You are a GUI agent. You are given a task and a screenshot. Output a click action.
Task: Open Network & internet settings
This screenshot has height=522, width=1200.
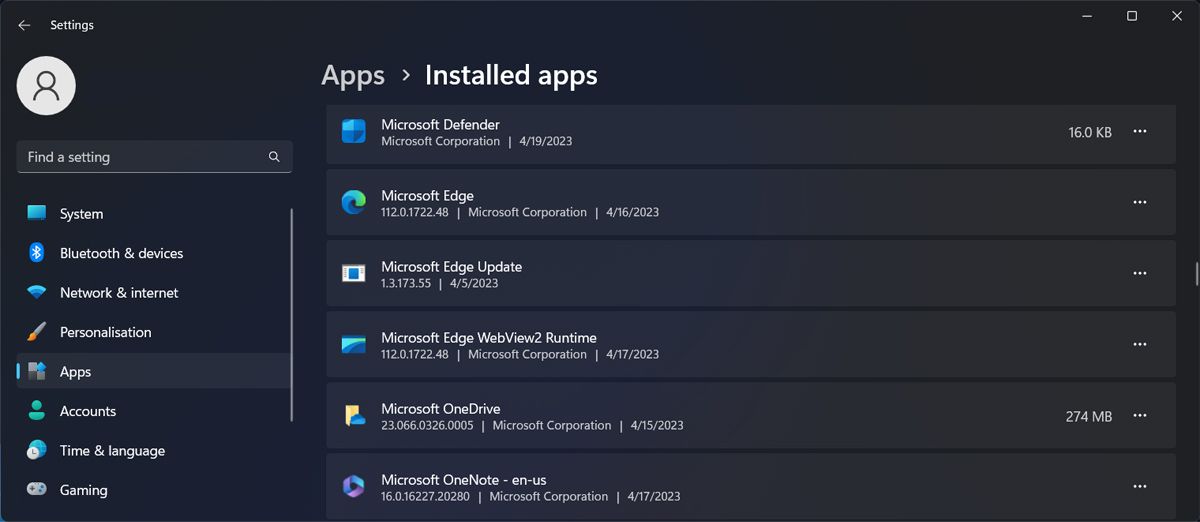[x=118, y=293]
